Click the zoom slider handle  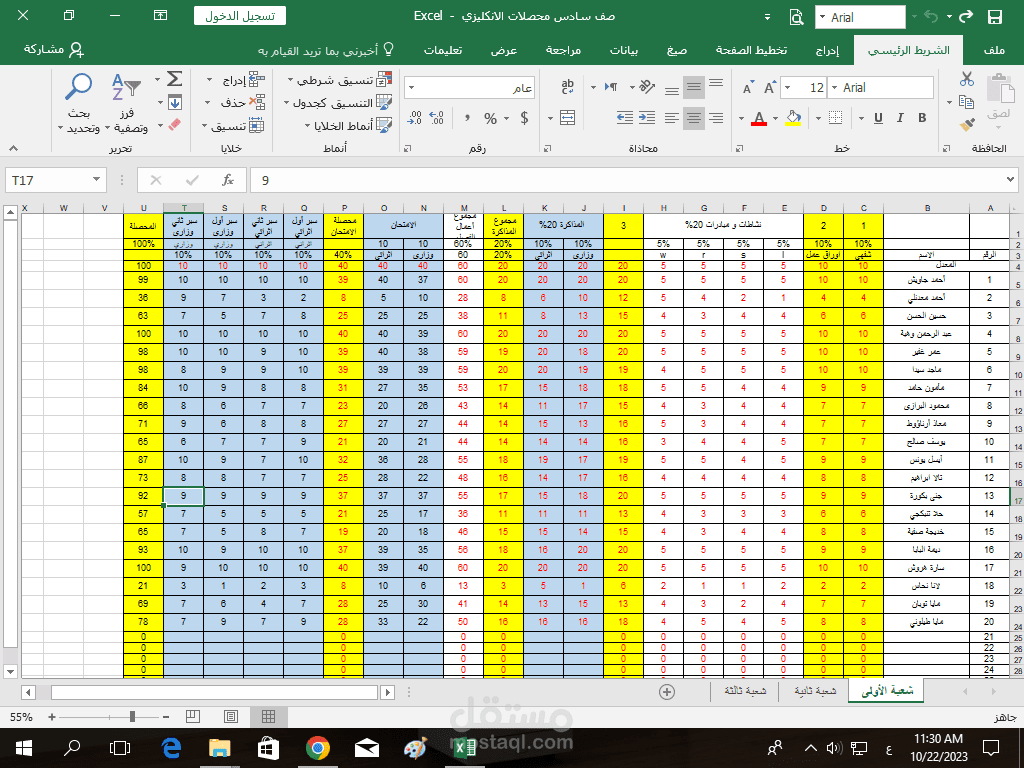(133, 717)
